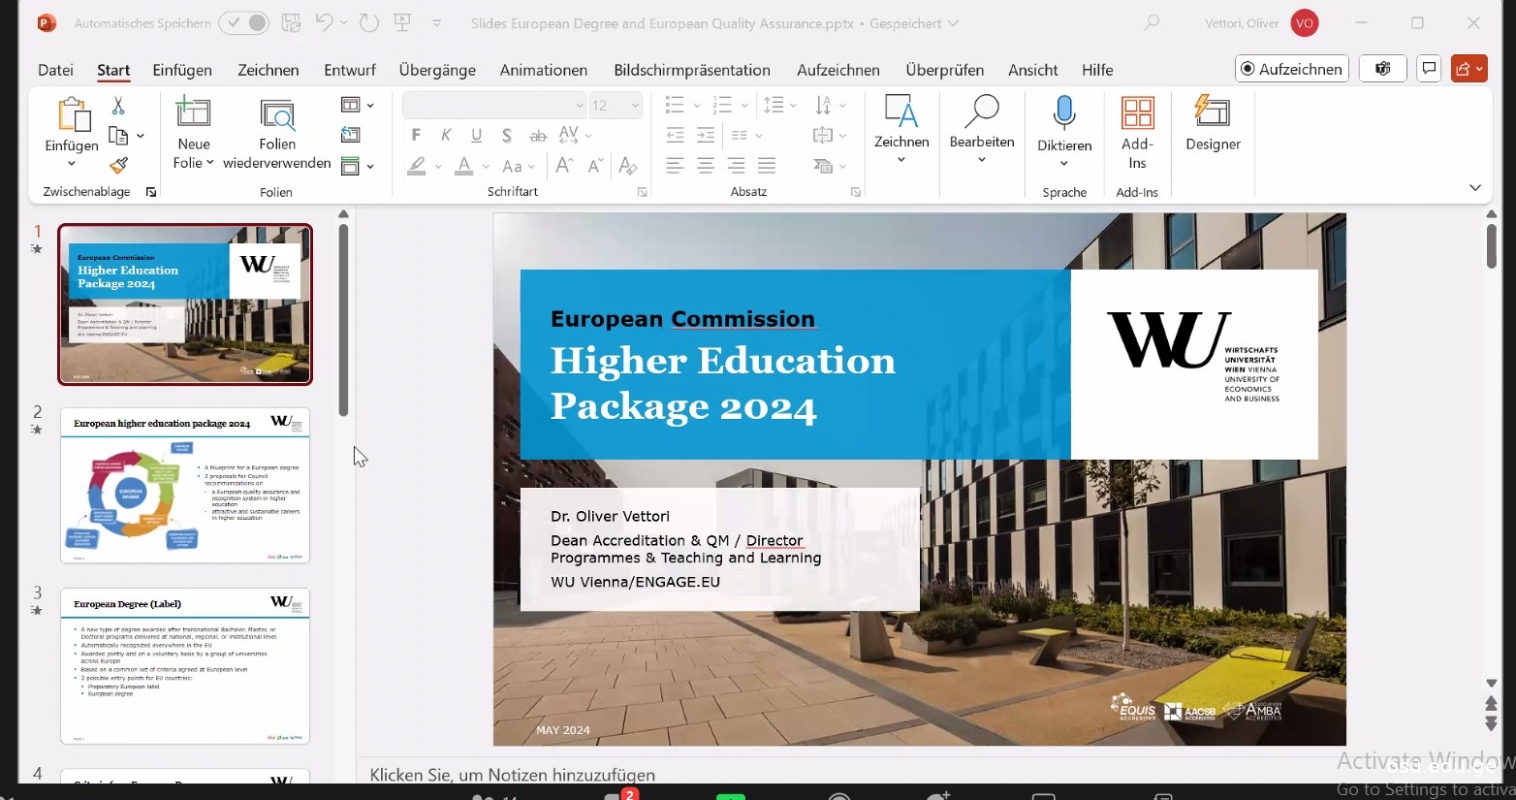
Task: Open the Designer pane
Action: pos(1212,124)
